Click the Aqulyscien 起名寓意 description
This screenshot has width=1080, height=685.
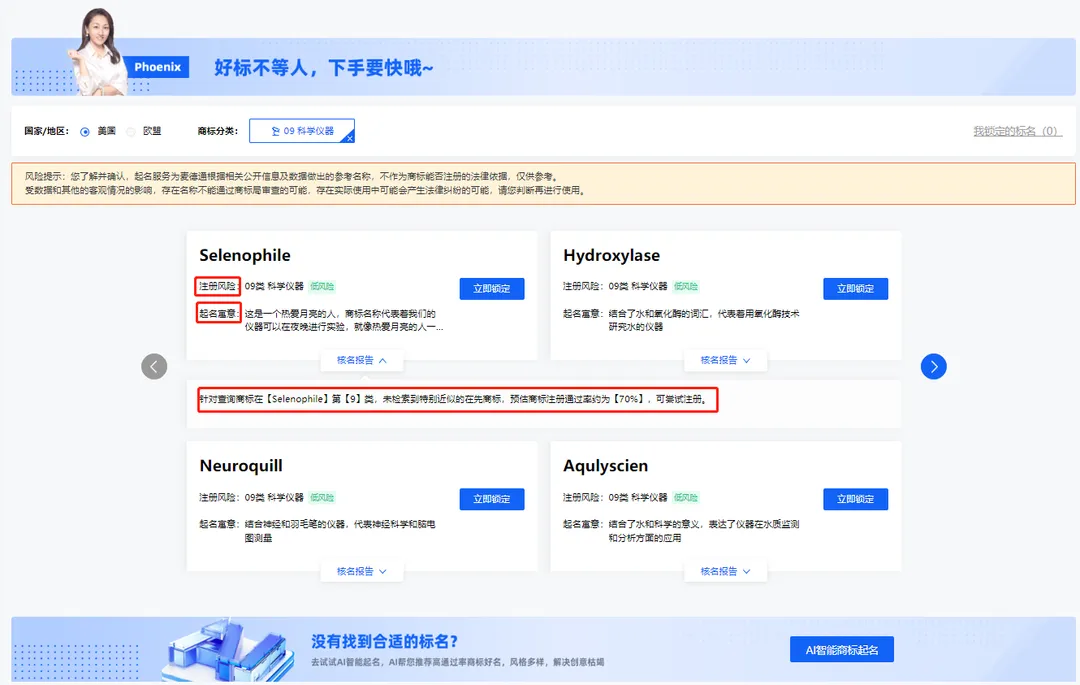click(704, 531)
